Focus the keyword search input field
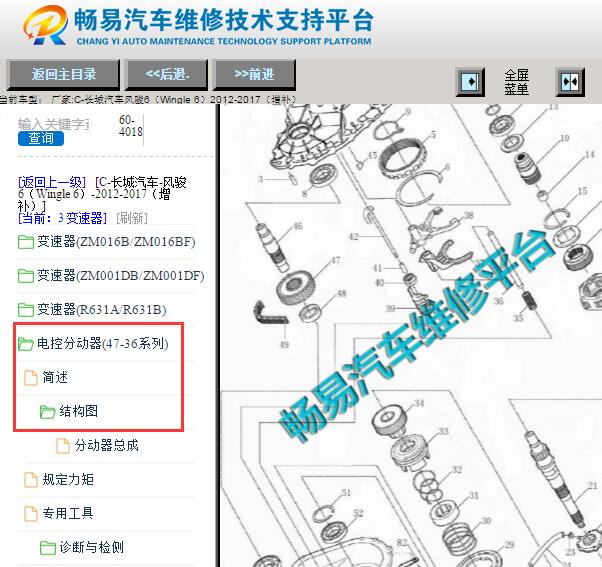Screen dimensions: 602x567 pyautogui.click(x=54, y=124)
